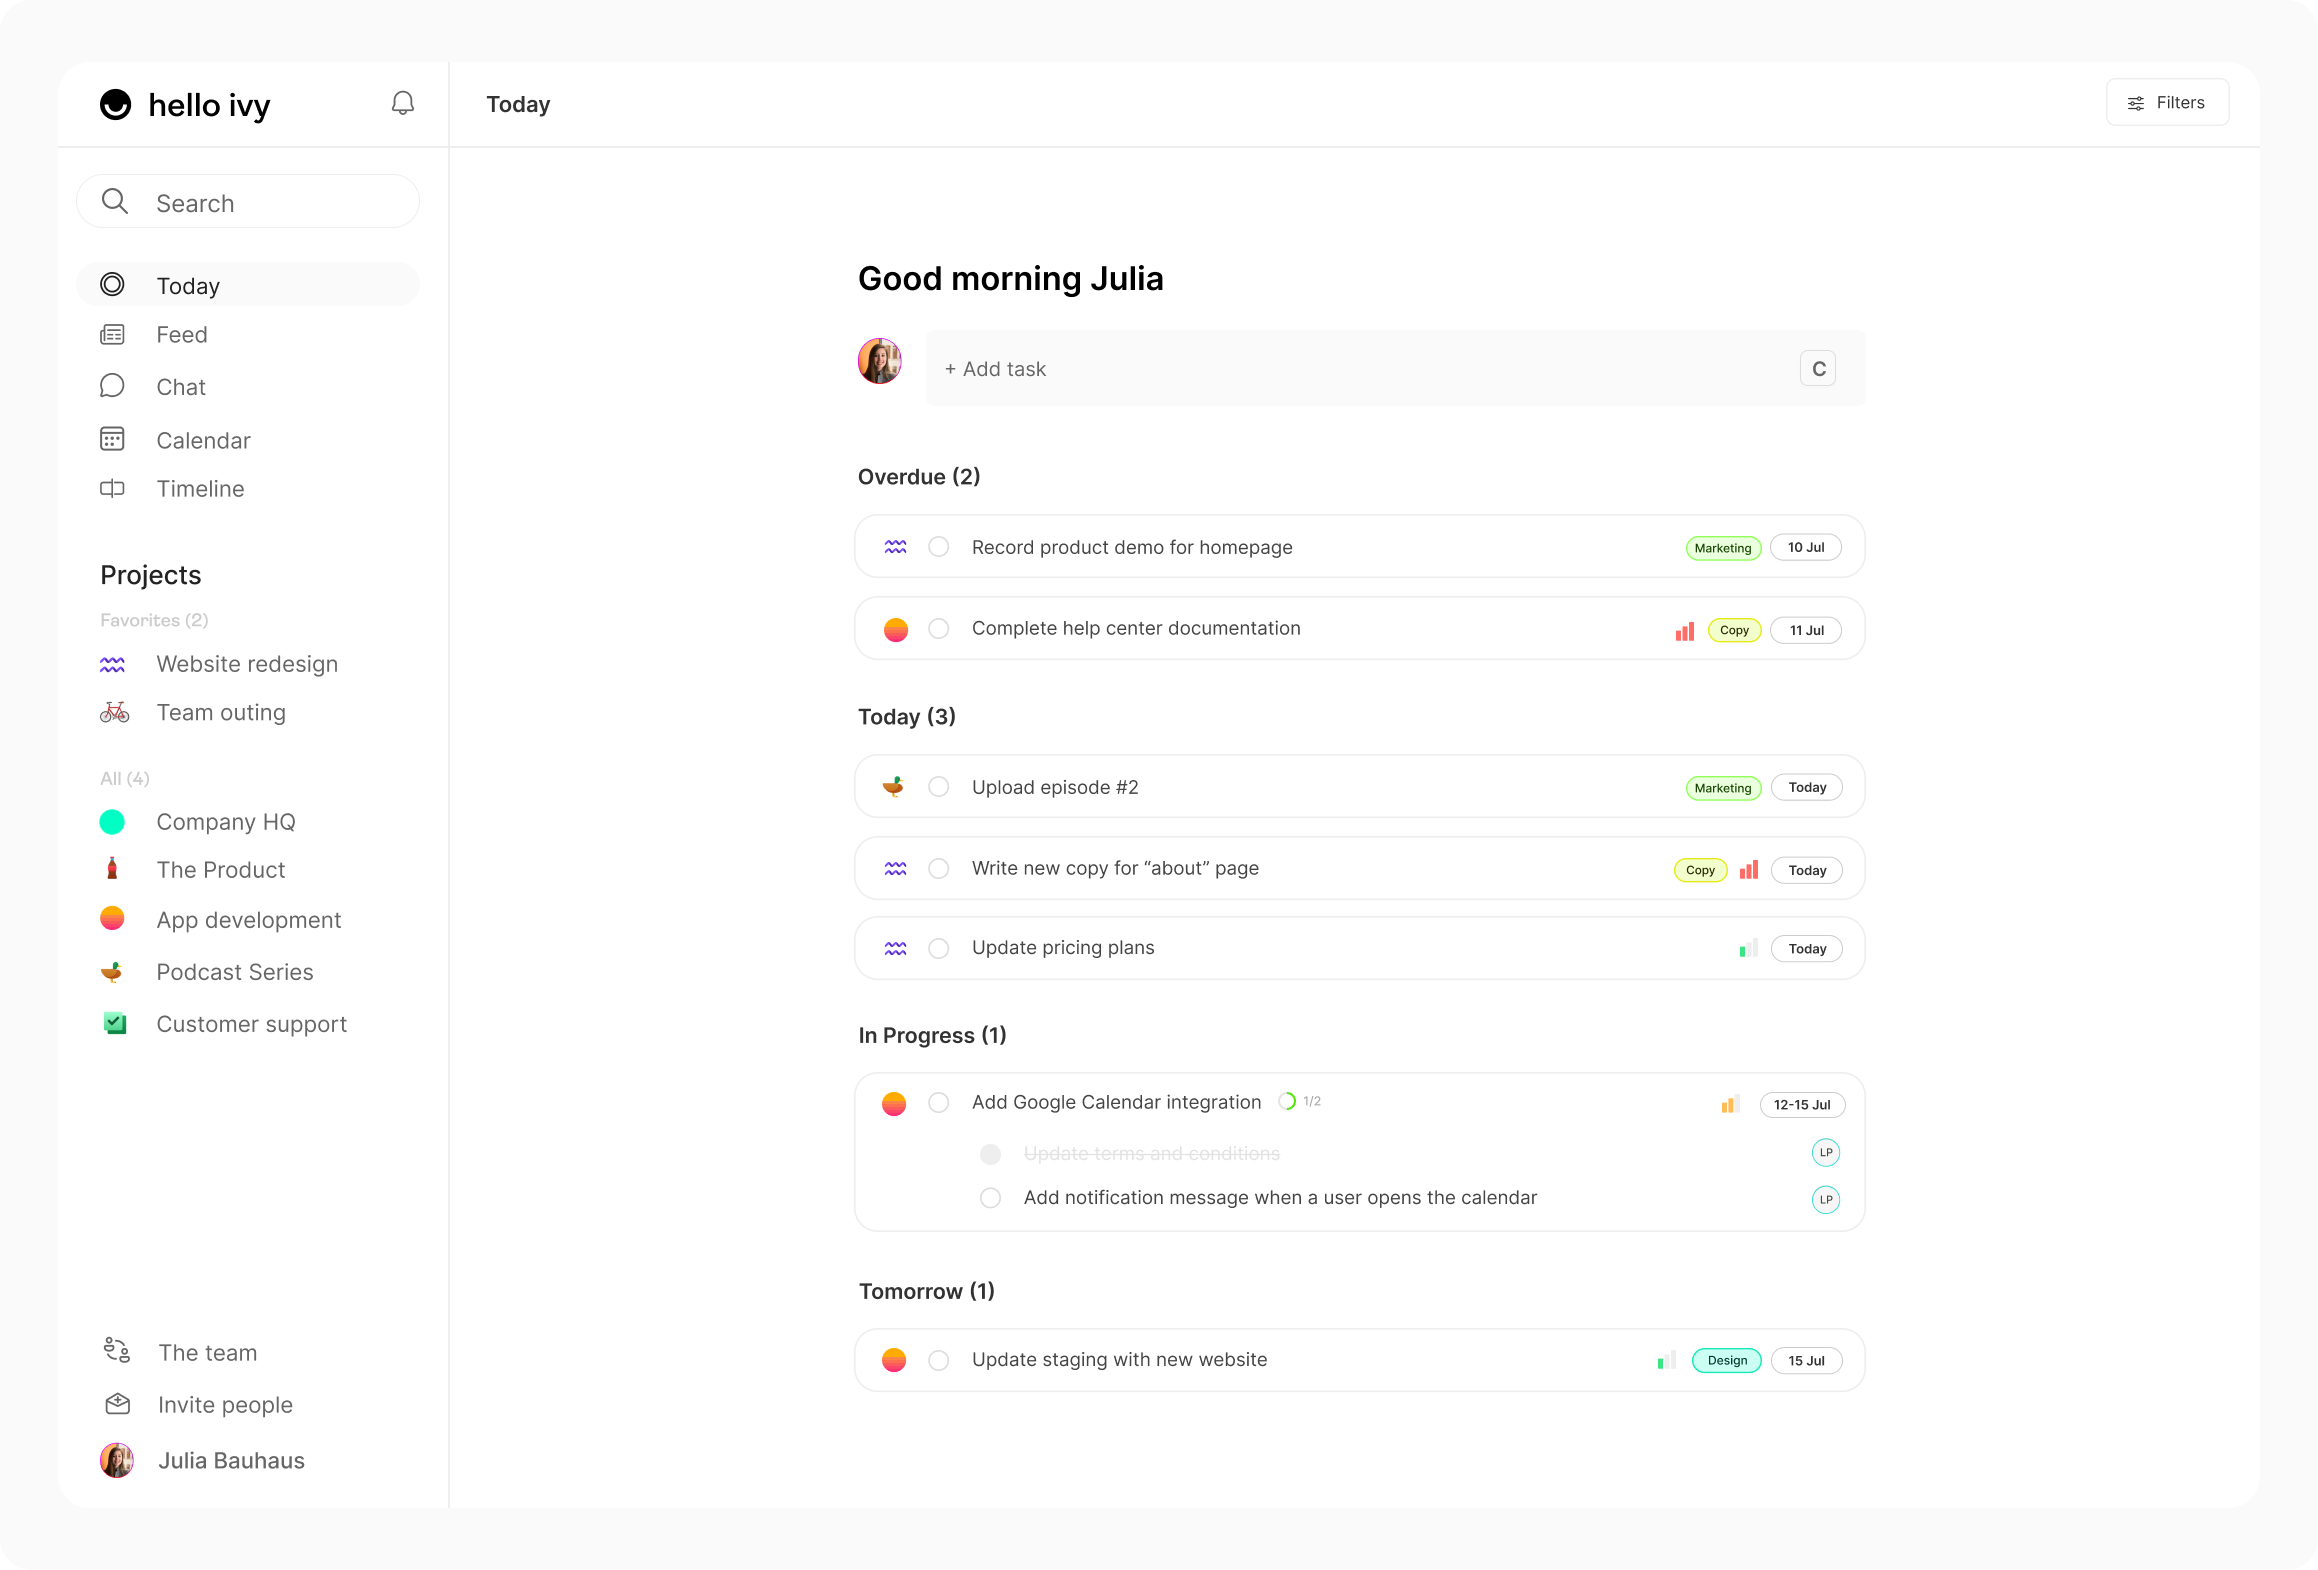The height and width of the screenshot is (1570, 2318).
Task: Click the Design tag on the staging task
Action: point(1726,1361)
